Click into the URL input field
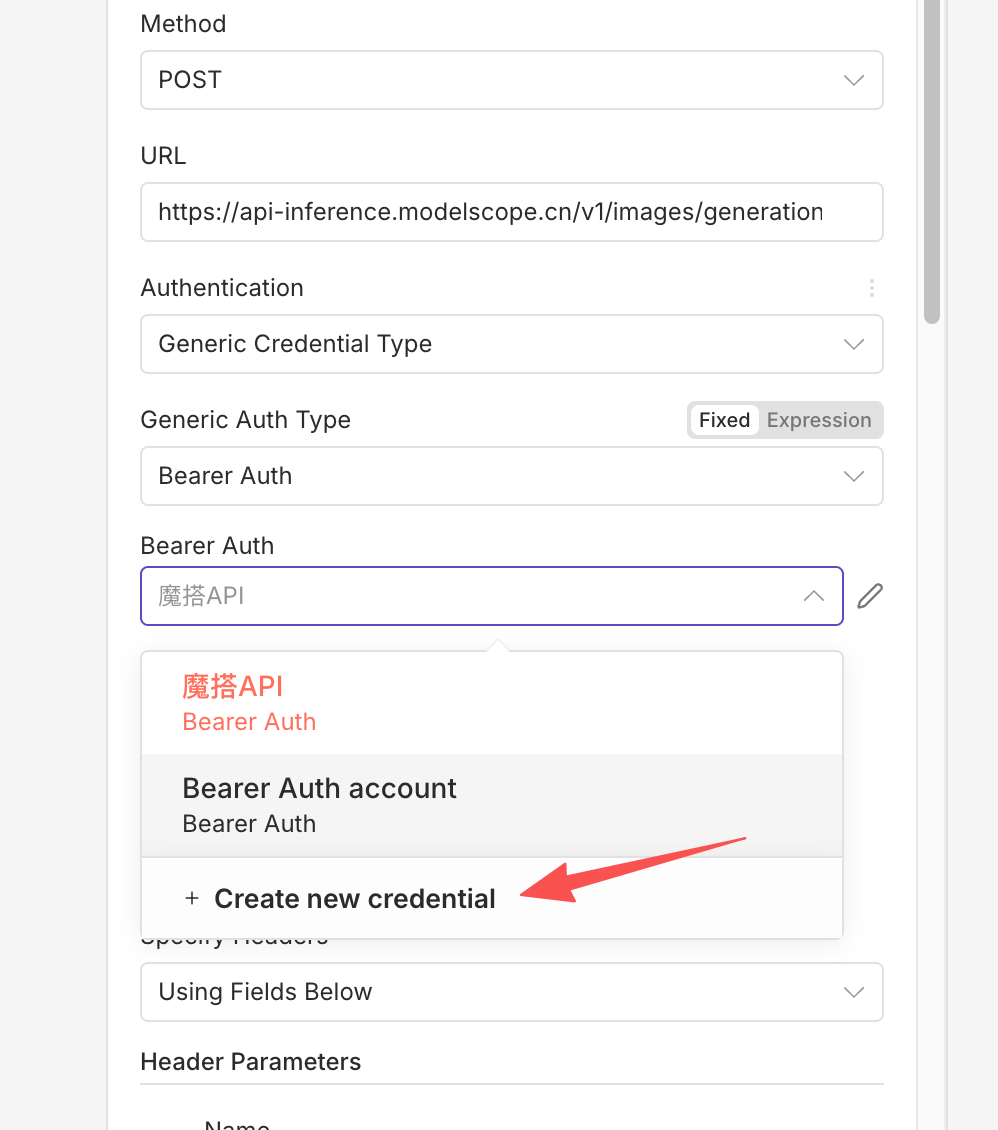Screen dimensions: 998x1130 [490, 212]
